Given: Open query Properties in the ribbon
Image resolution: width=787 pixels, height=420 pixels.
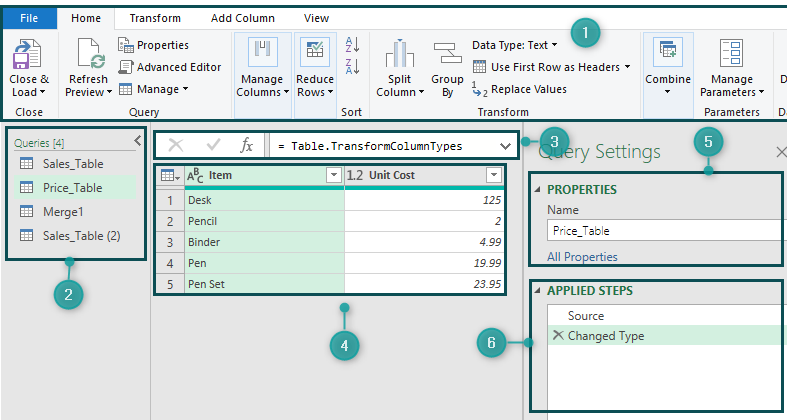Looking at the screenshot, I should click(x=154, y=45).
